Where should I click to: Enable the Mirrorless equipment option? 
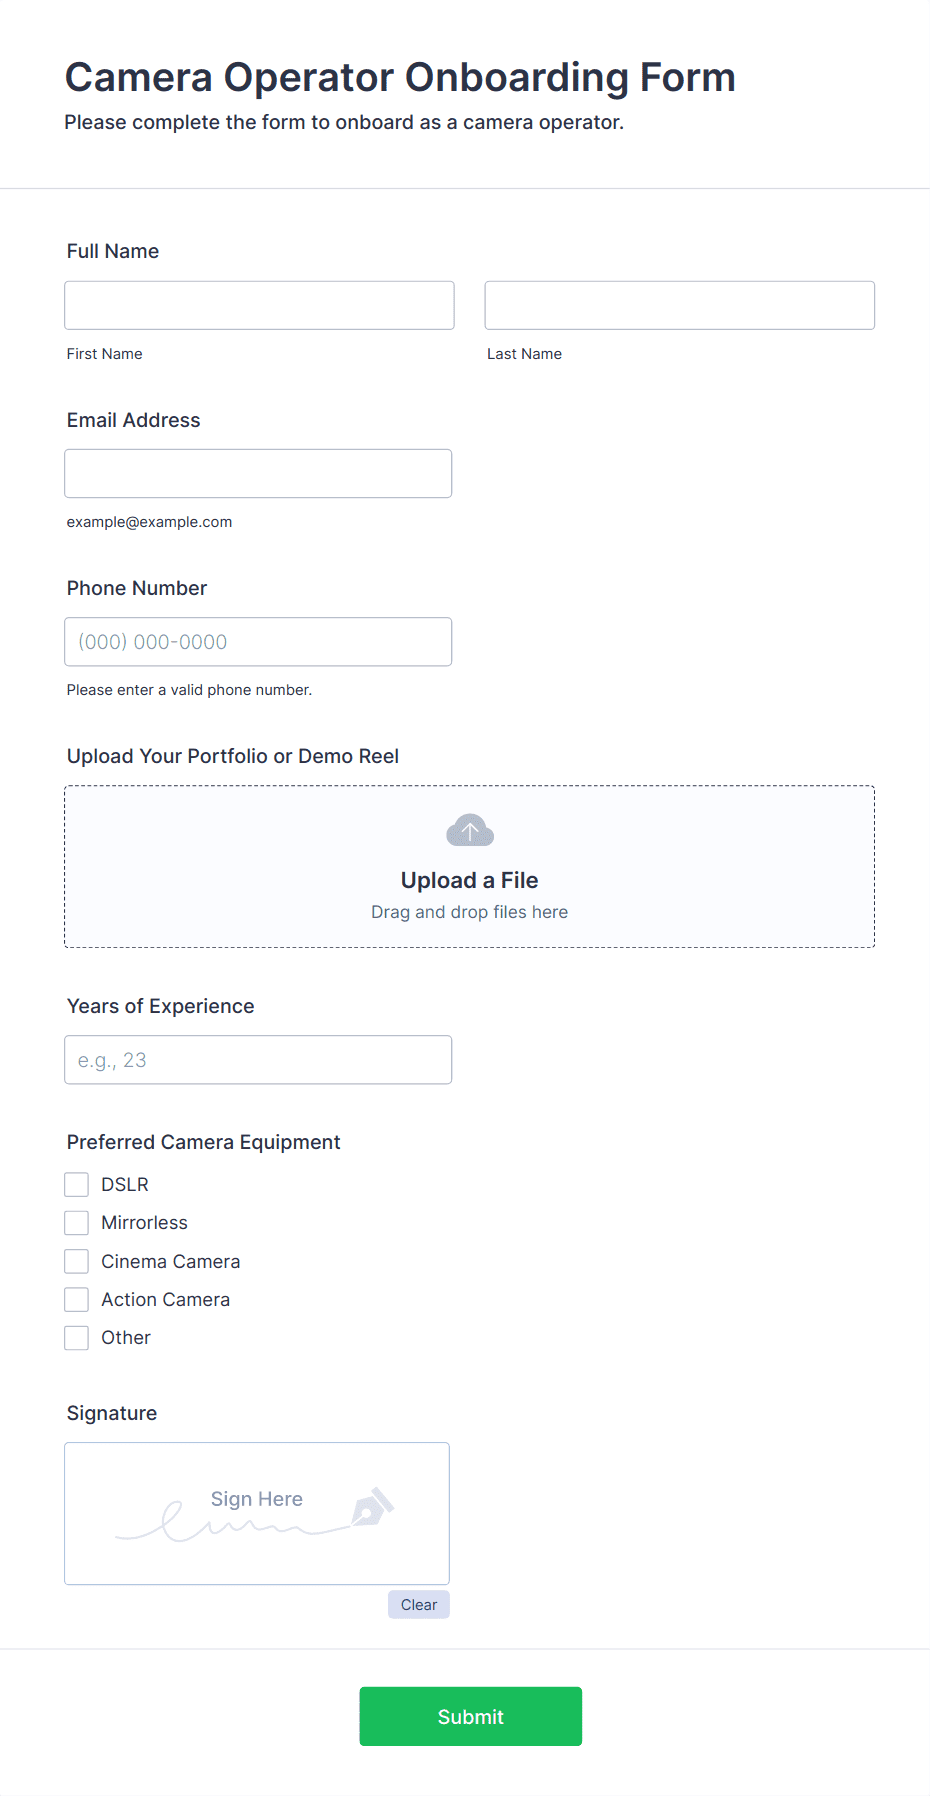pyautogui.click(x=77, y=1223)
